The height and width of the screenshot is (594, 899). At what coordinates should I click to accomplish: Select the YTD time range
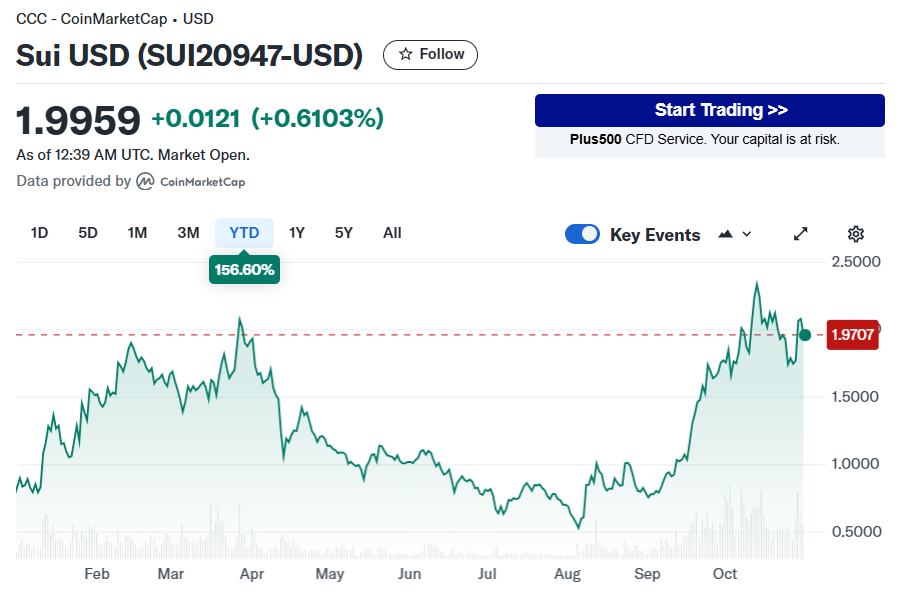click(x=244, y=233)
